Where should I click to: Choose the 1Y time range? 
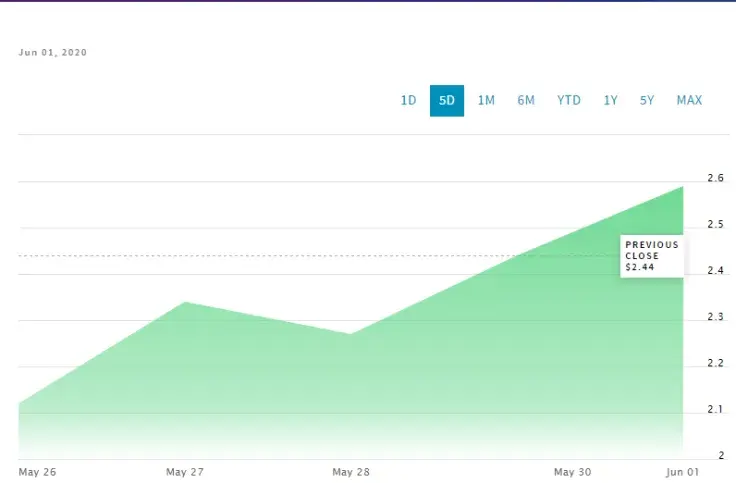tap(610, 100)
